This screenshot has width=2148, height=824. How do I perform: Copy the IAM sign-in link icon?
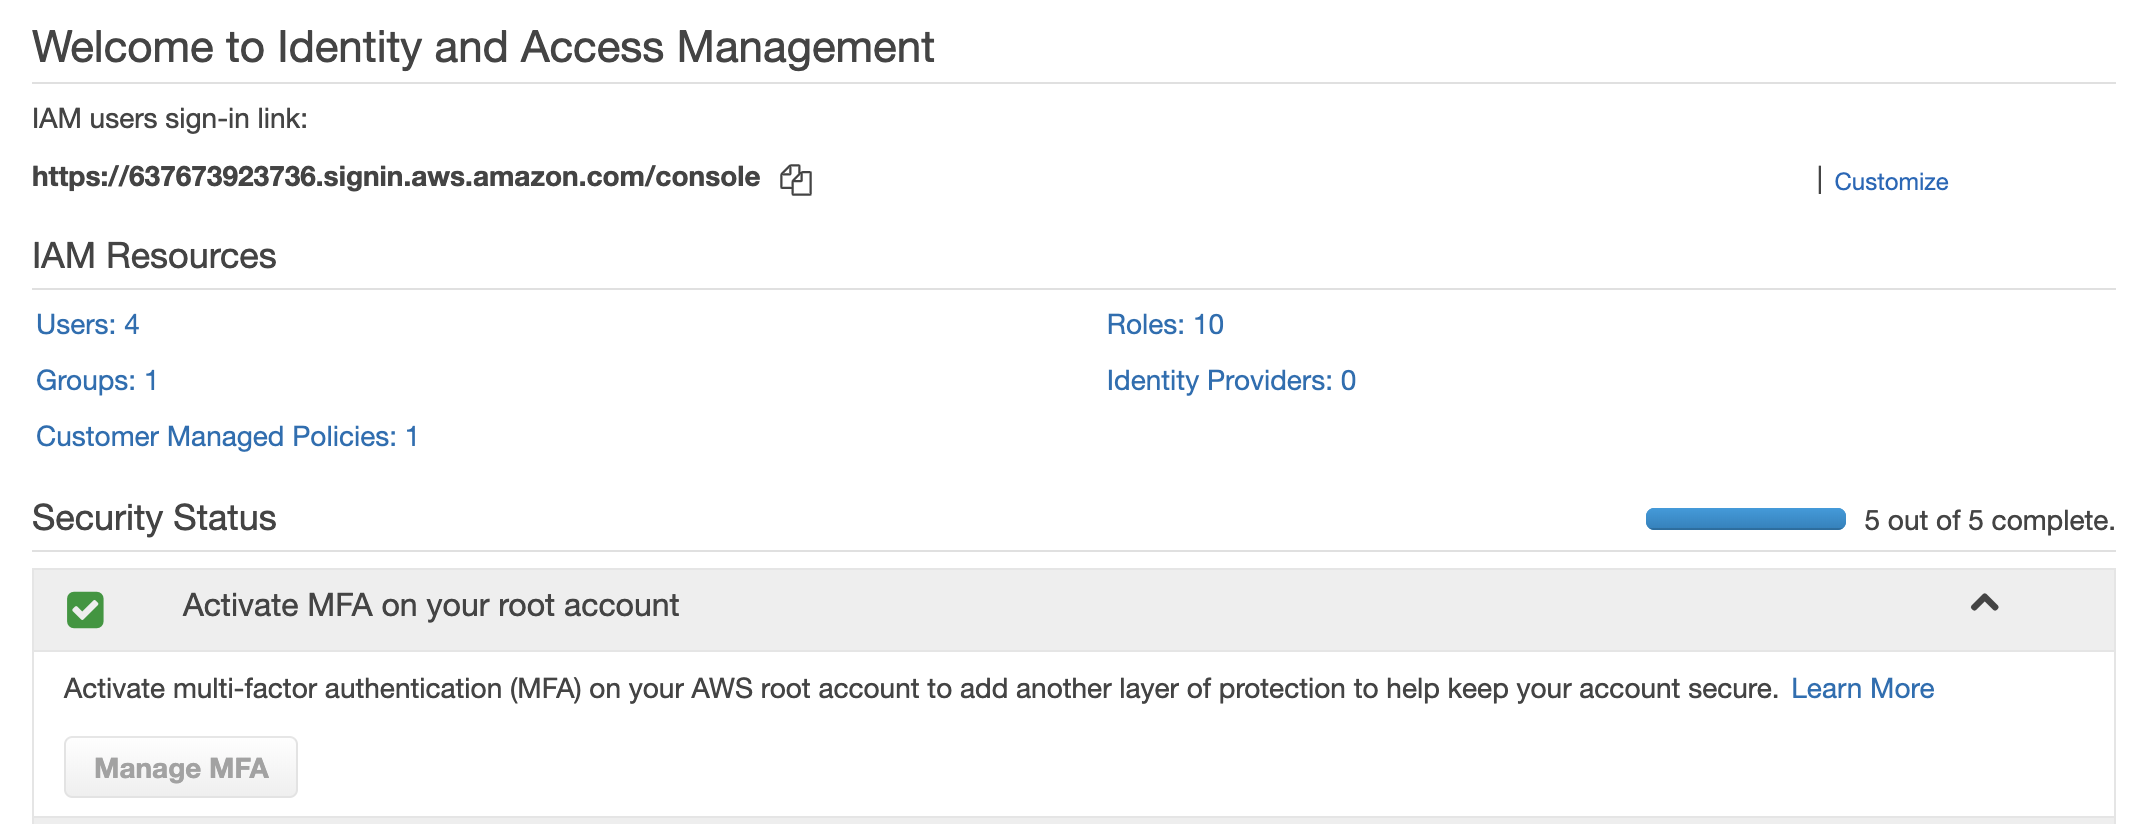(x=796, y=180)
